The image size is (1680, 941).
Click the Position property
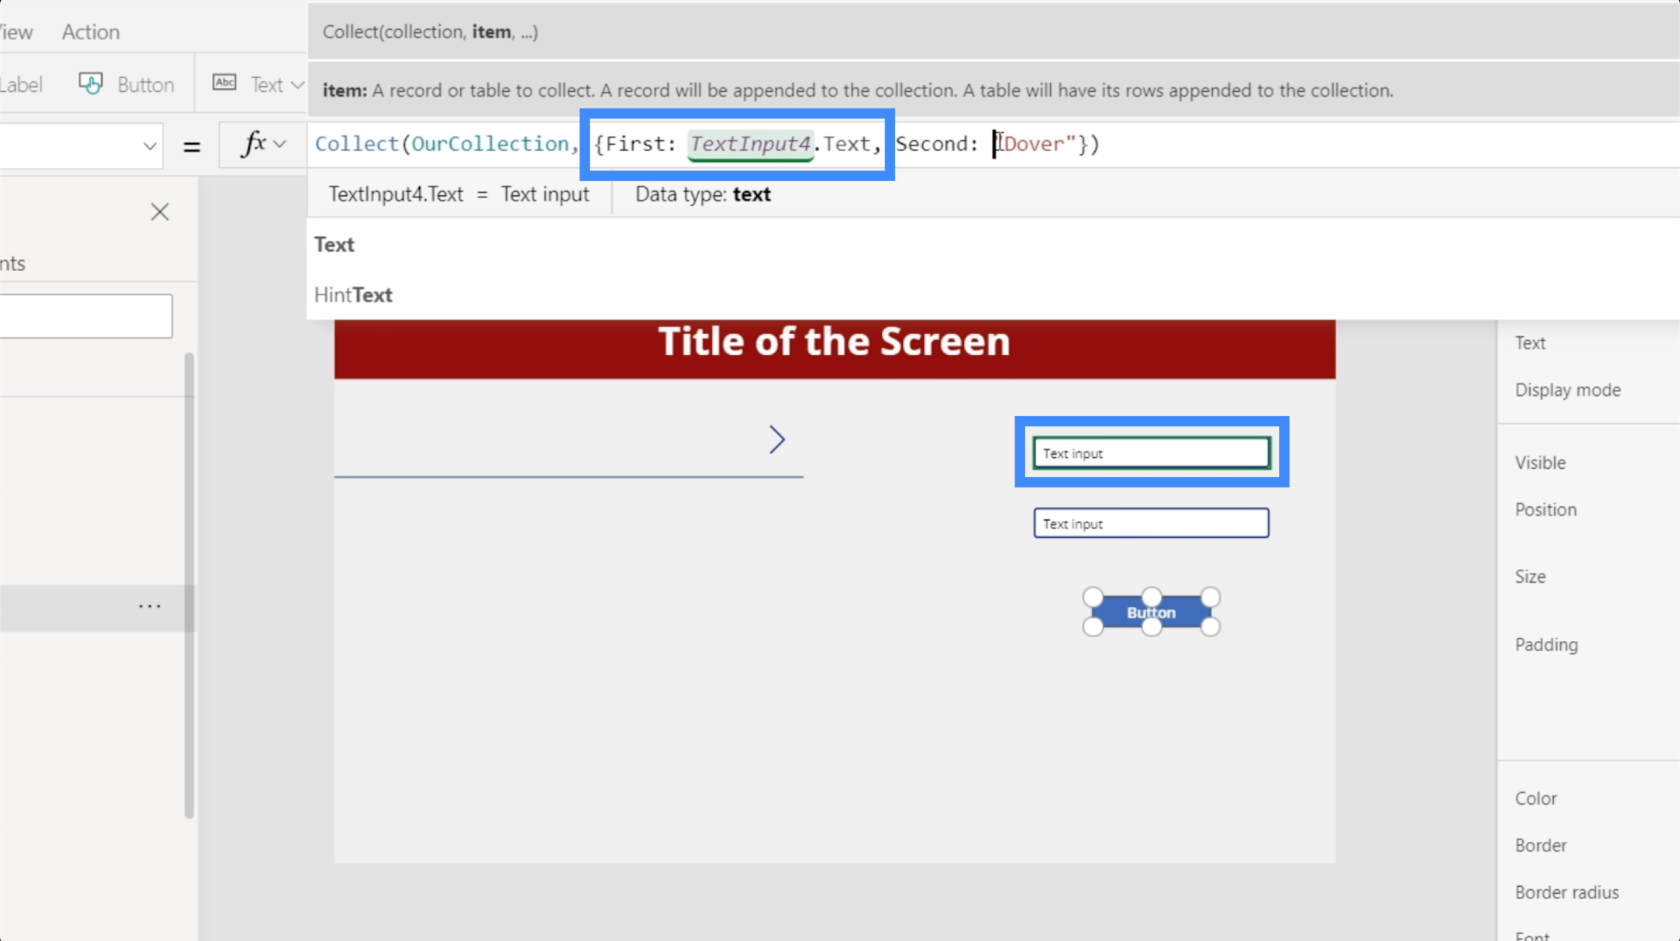(1545, 510)
